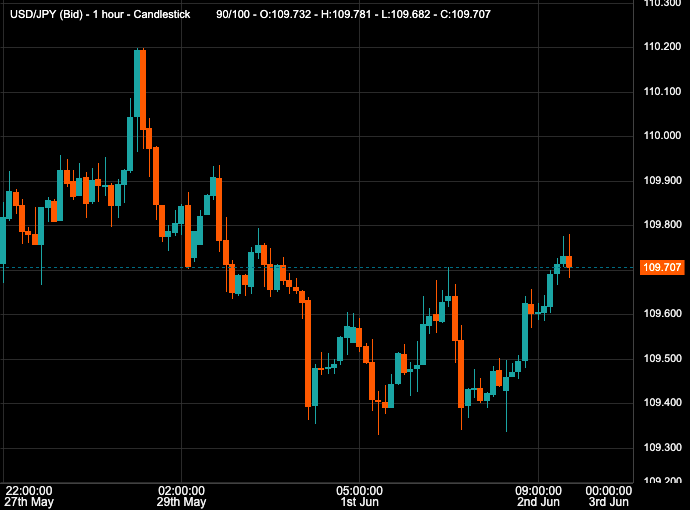Click the orange 109.707 current price tag
The image size is (690, 510).
(662, 267)
